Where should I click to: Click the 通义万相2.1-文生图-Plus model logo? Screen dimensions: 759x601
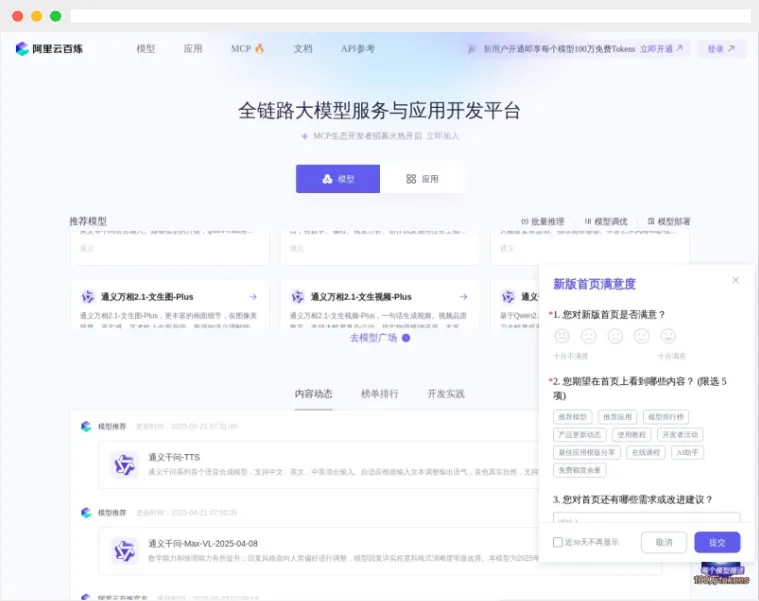coord(88,297)
